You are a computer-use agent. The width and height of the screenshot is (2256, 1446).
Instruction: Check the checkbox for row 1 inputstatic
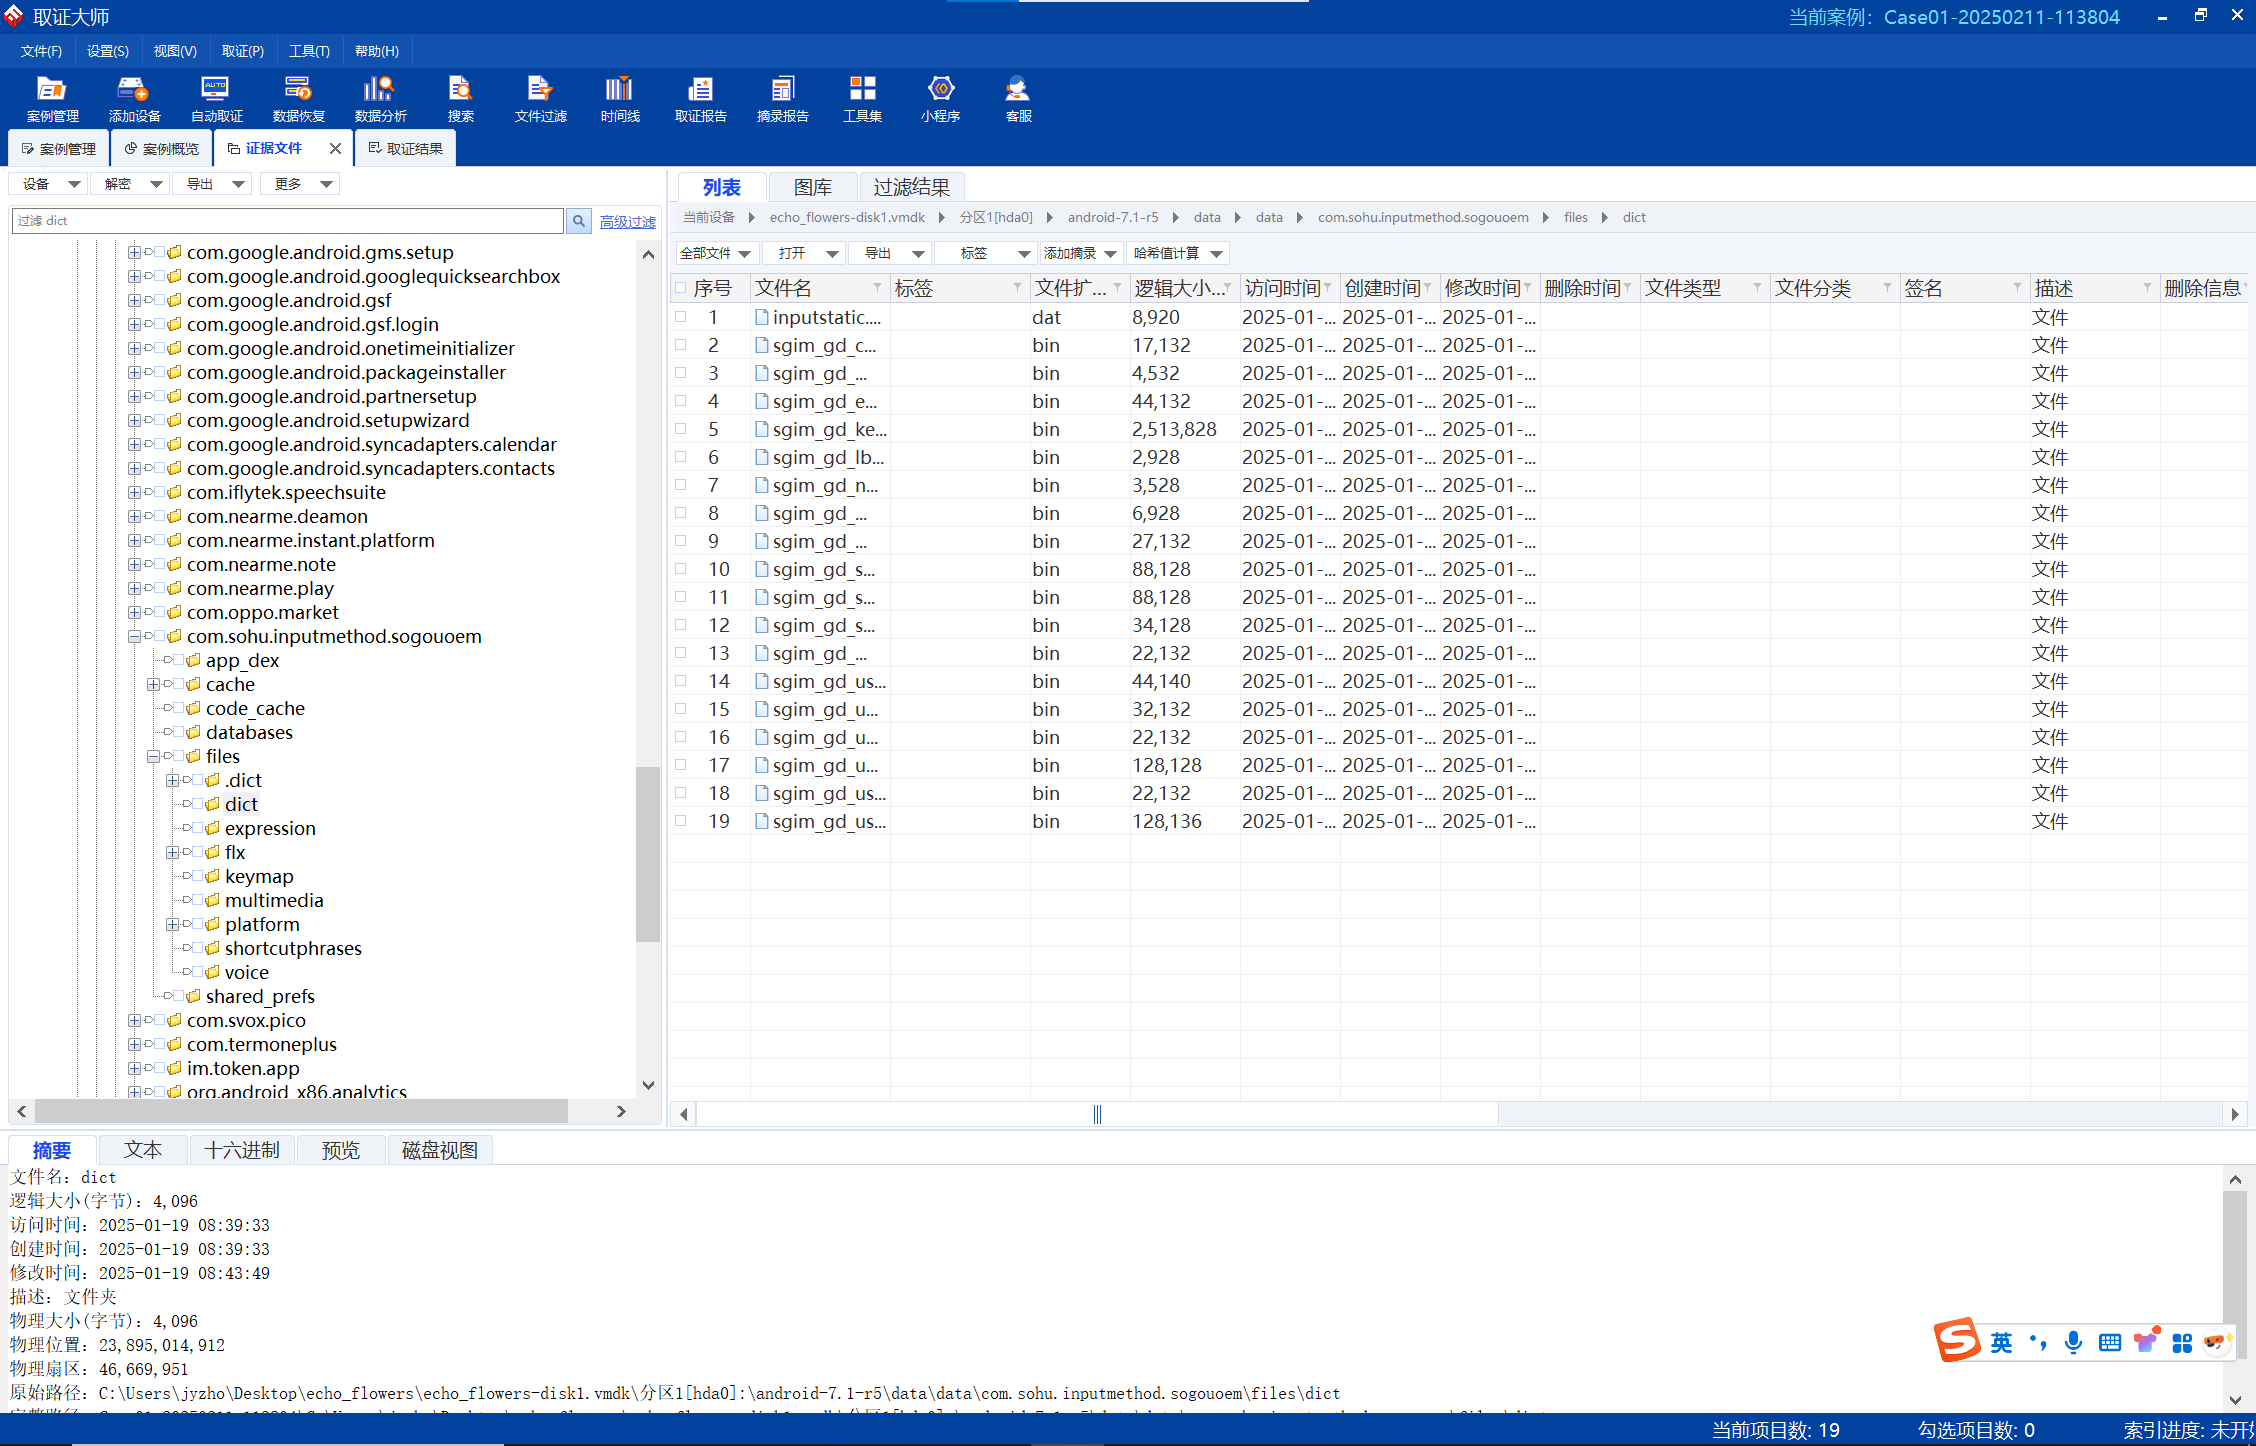coord(681,316)
